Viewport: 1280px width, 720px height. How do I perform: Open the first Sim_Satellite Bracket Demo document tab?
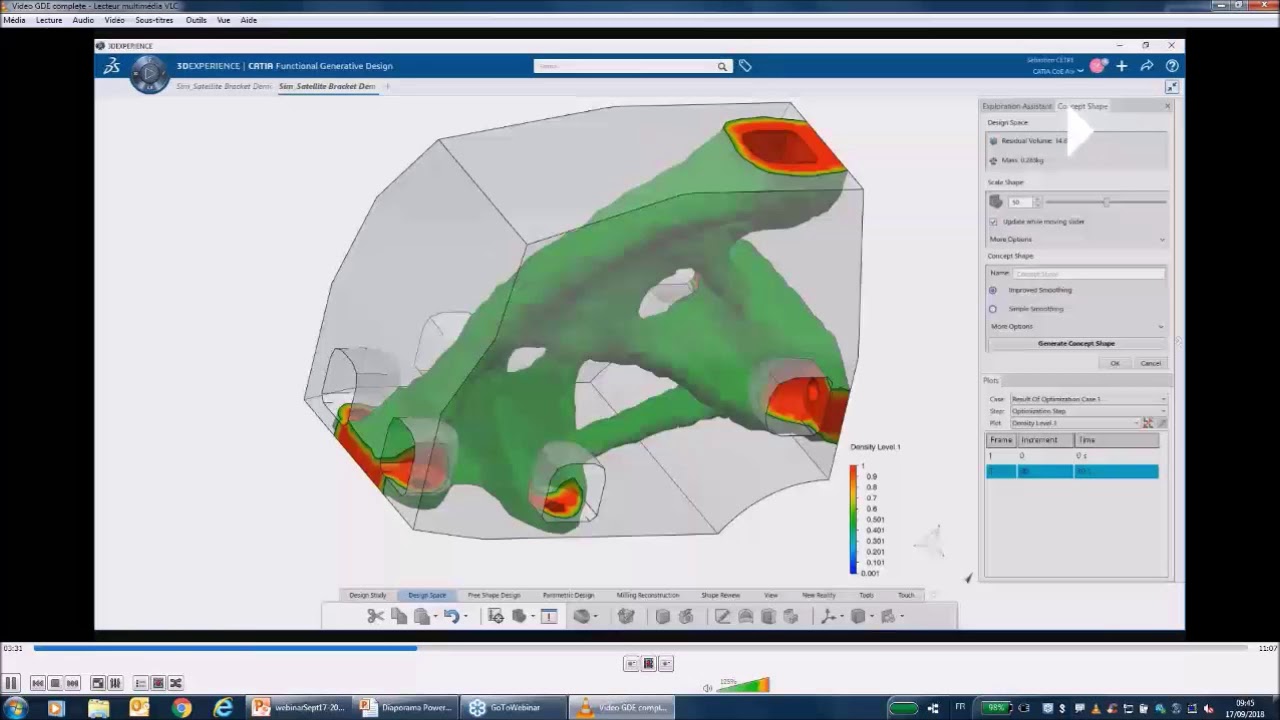pos(223,87)
